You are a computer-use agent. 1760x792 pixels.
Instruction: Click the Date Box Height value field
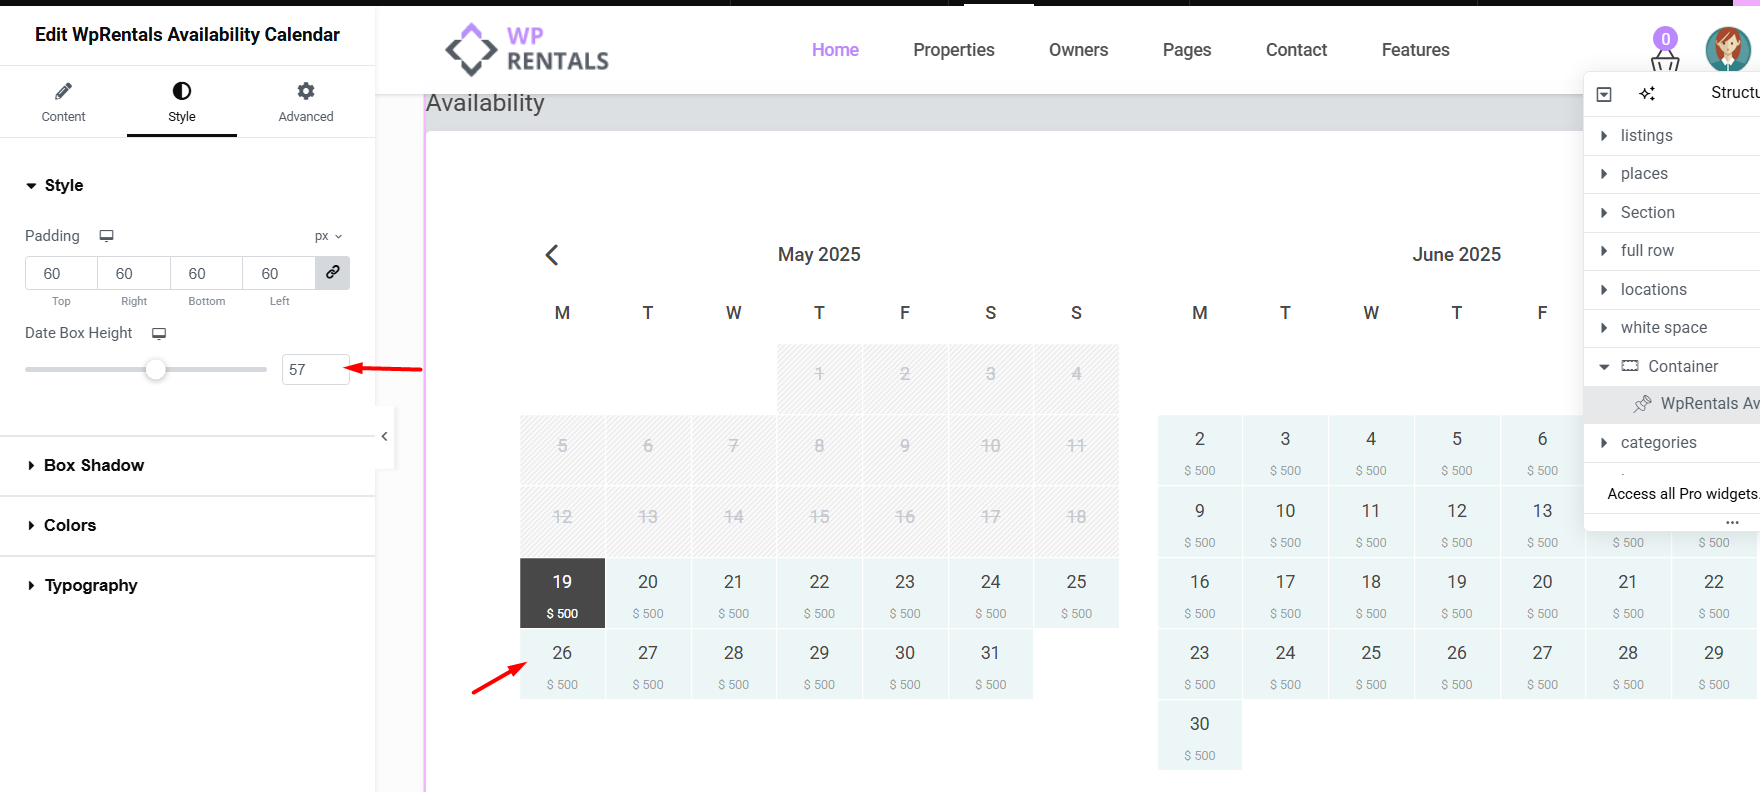(x=314, y=370)
